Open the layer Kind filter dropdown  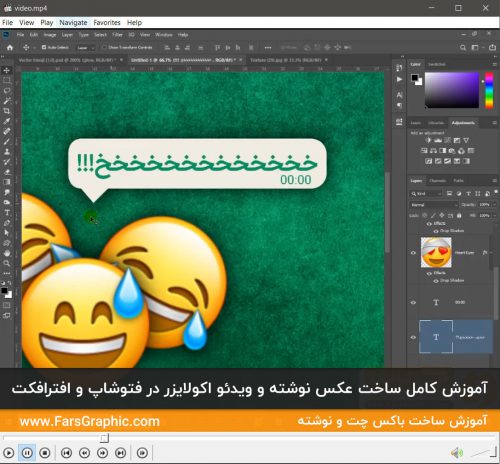coord(426,194)
